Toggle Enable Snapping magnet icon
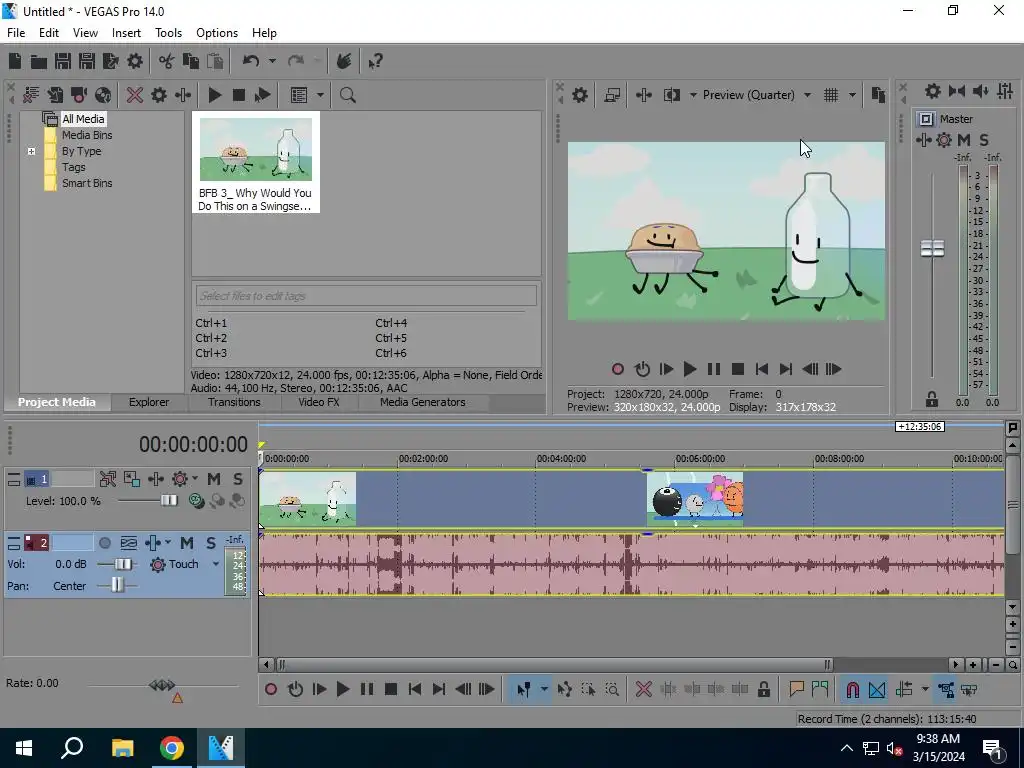Viewport: 1024px width, 768px height. pyautogui.click(x=852, y=690)
